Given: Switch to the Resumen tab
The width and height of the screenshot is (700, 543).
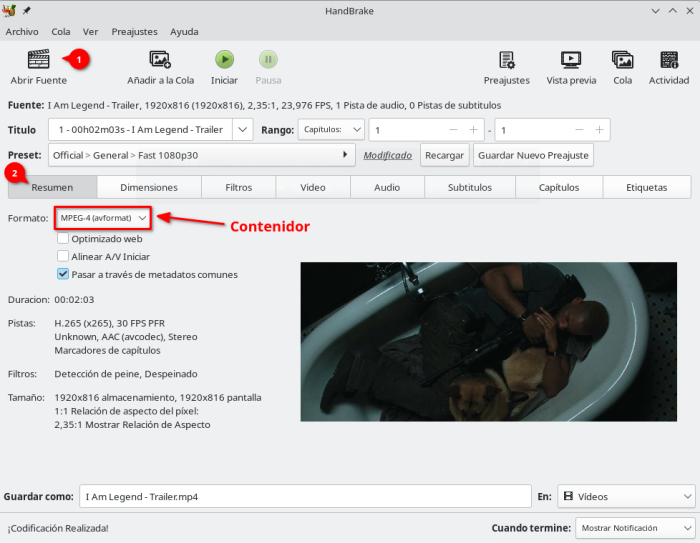Looking at the screenshot, I should 52,187.
